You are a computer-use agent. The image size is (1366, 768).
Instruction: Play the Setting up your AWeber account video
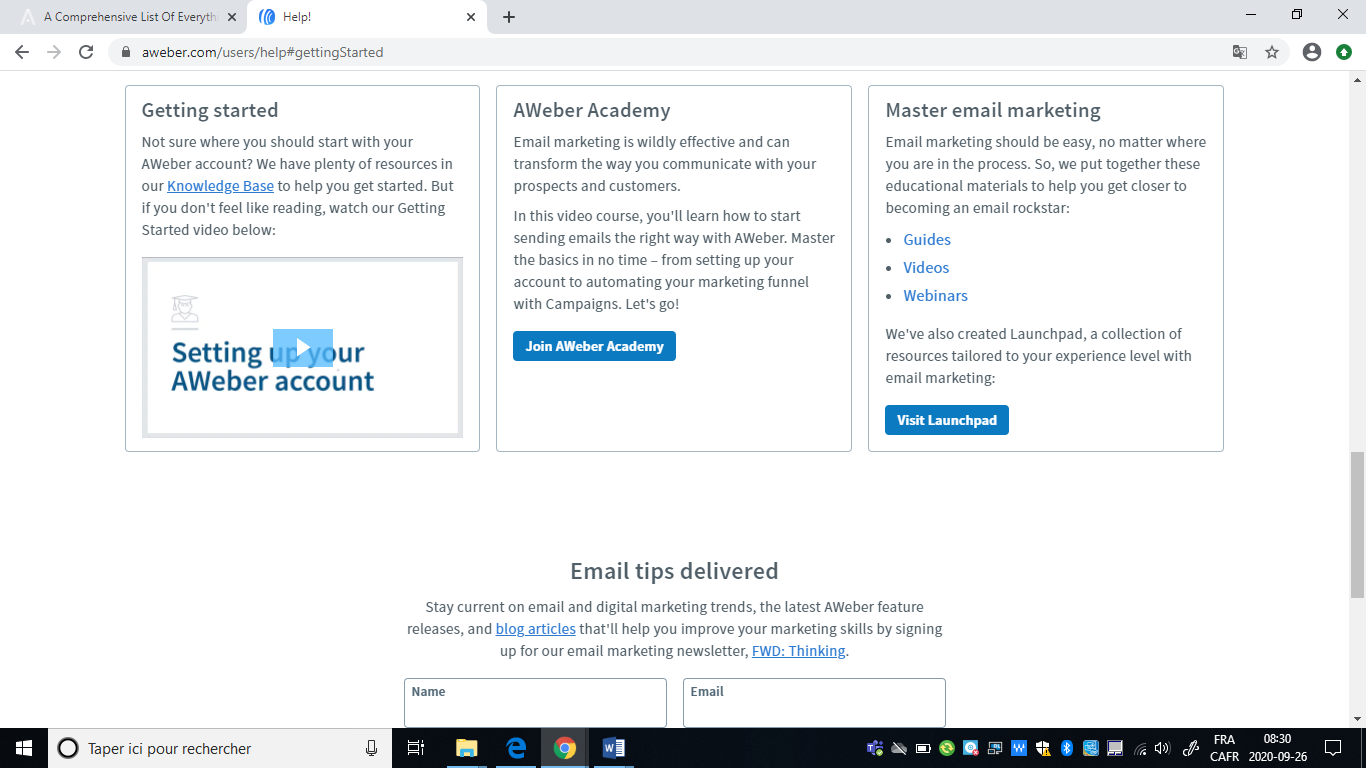click(x=303, y=348)
